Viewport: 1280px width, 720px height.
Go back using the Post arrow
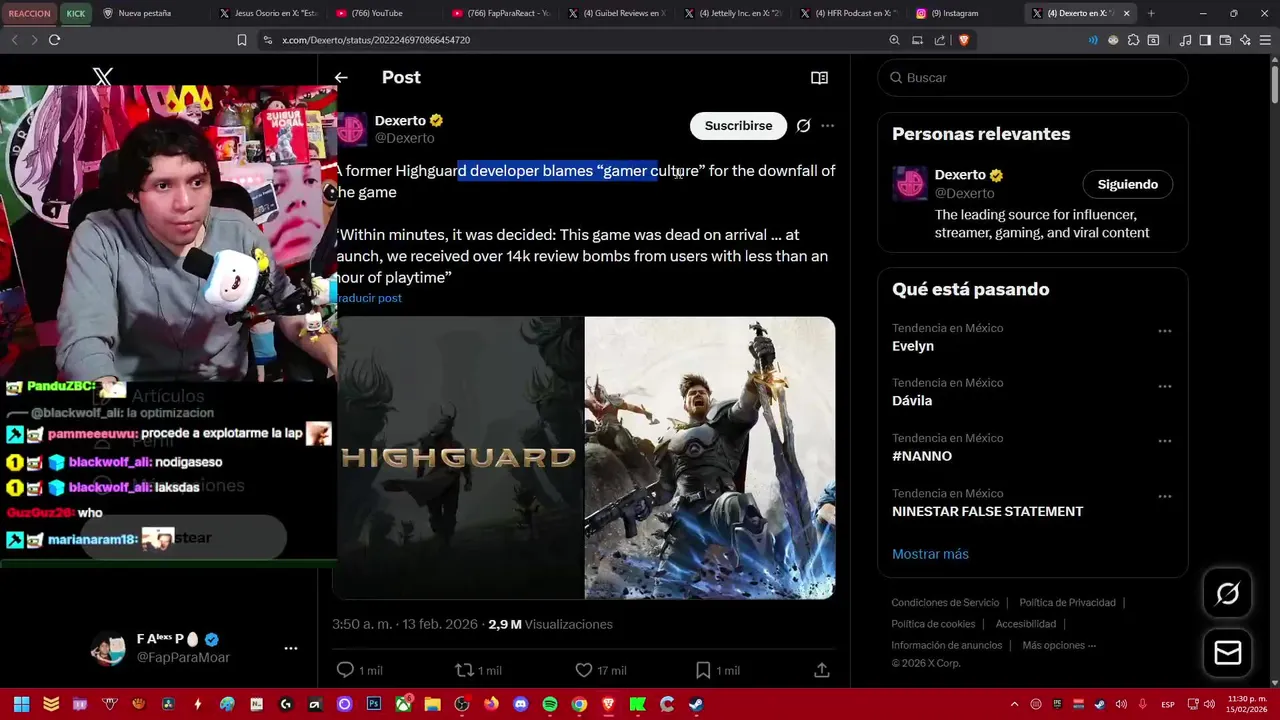click(x=341, y=77)
